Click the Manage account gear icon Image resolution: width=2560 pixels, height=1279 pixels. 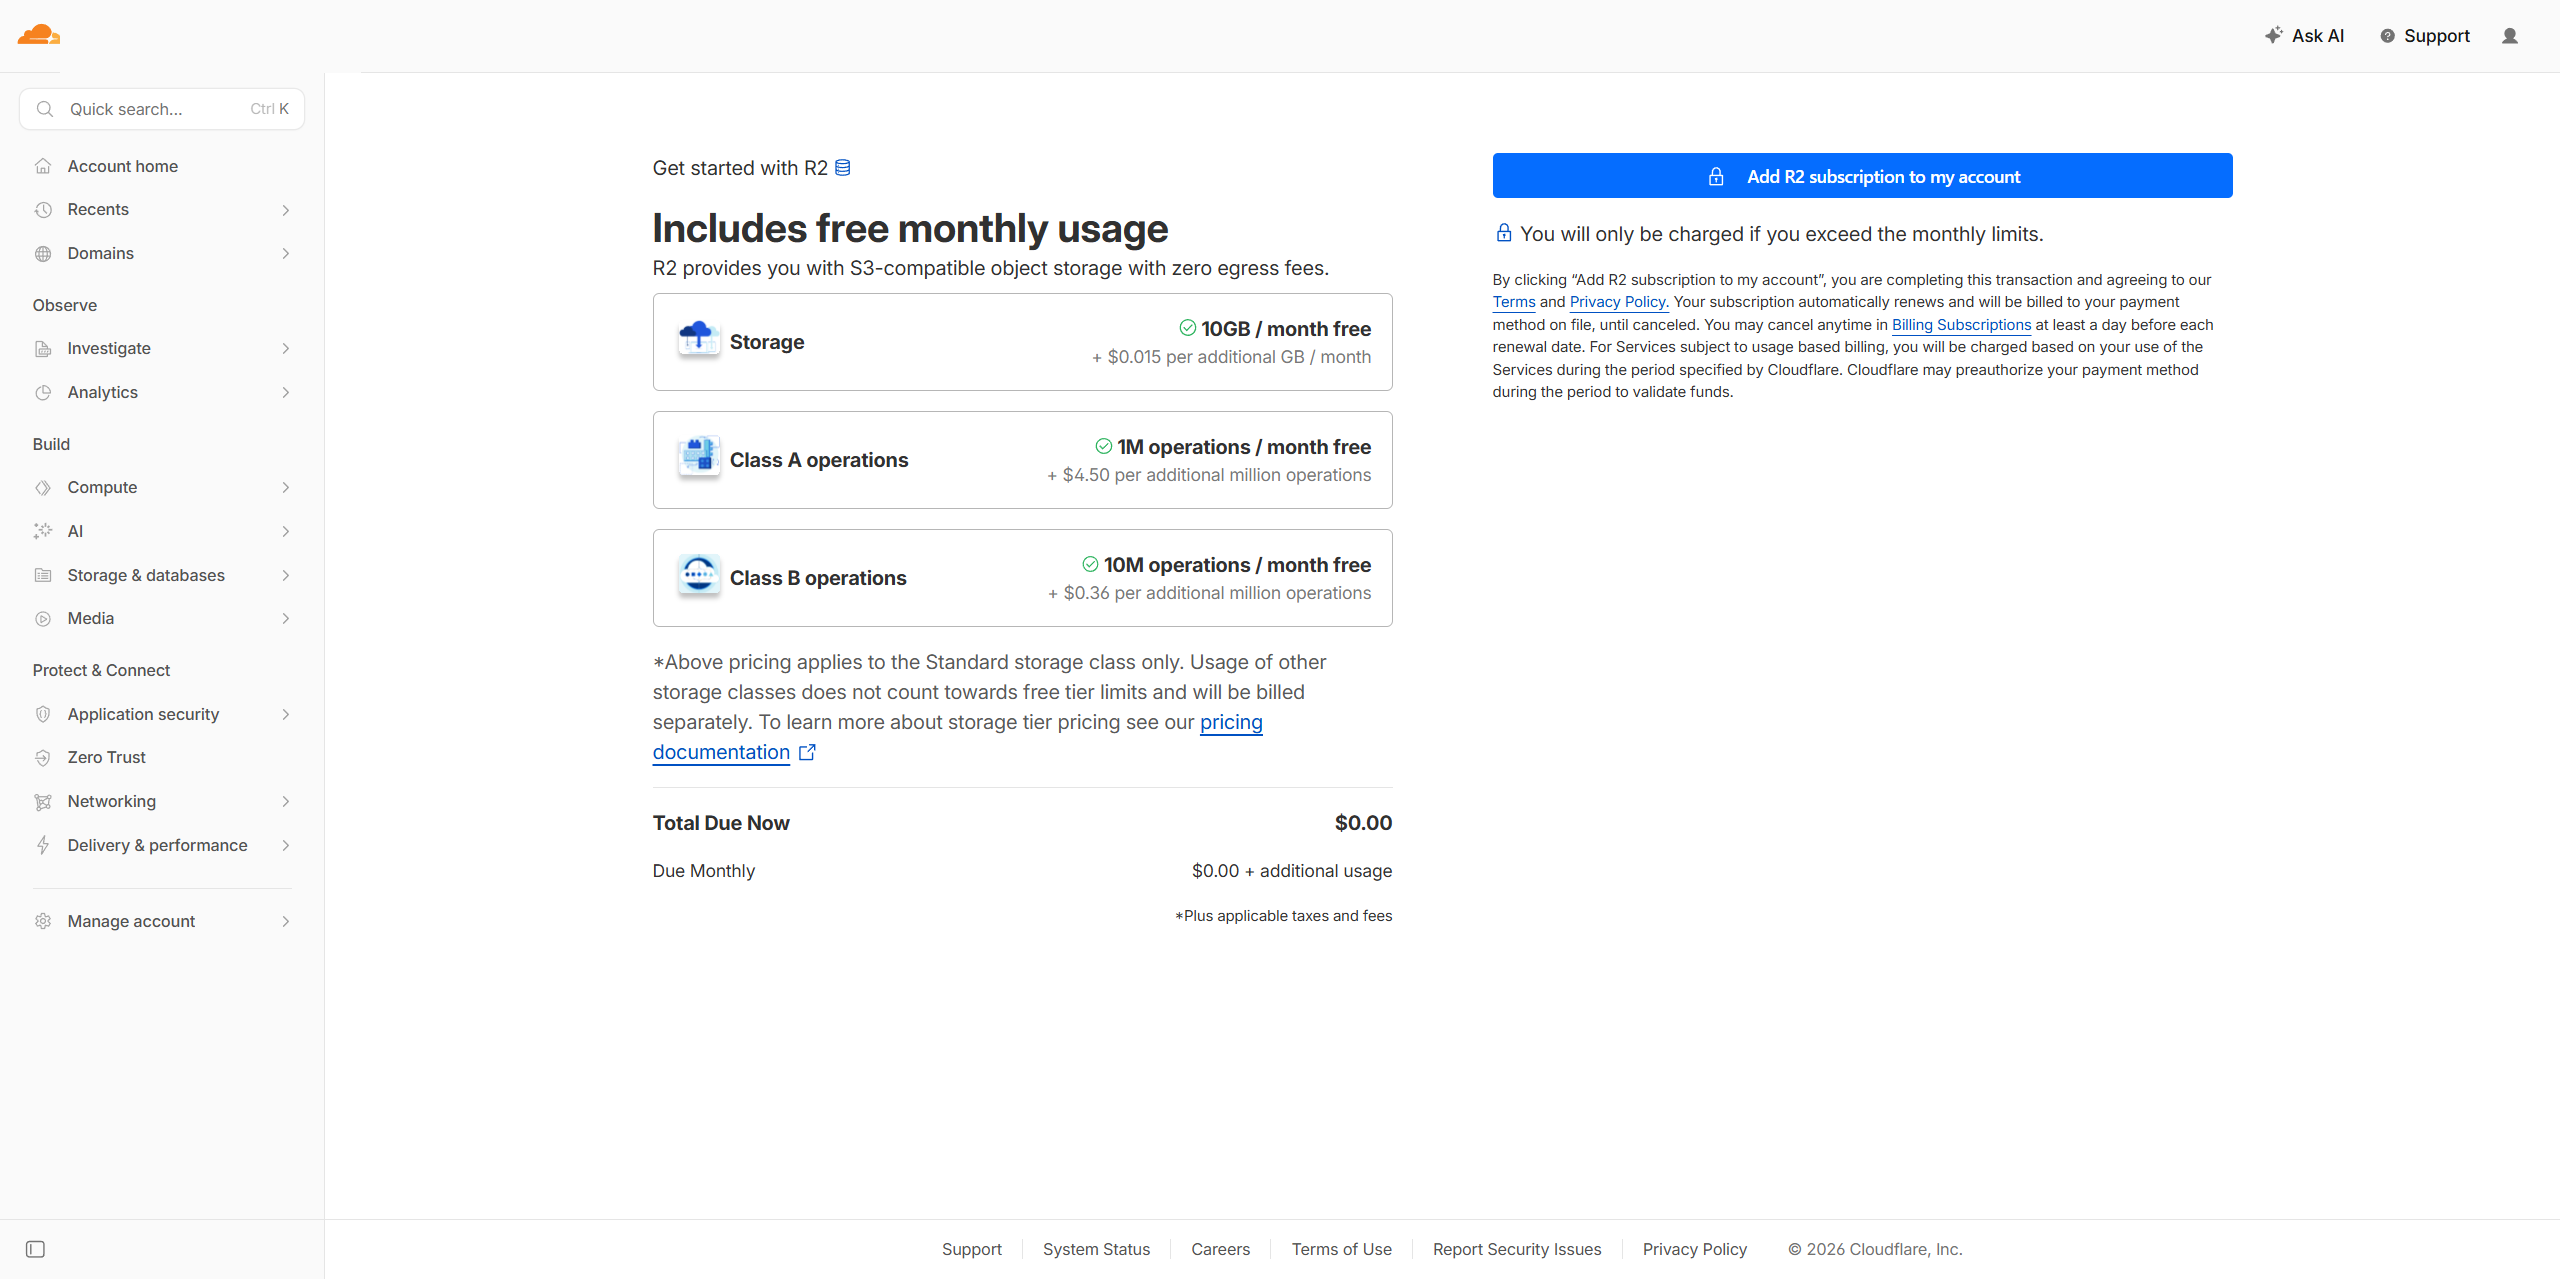click(x=43, y=921)
